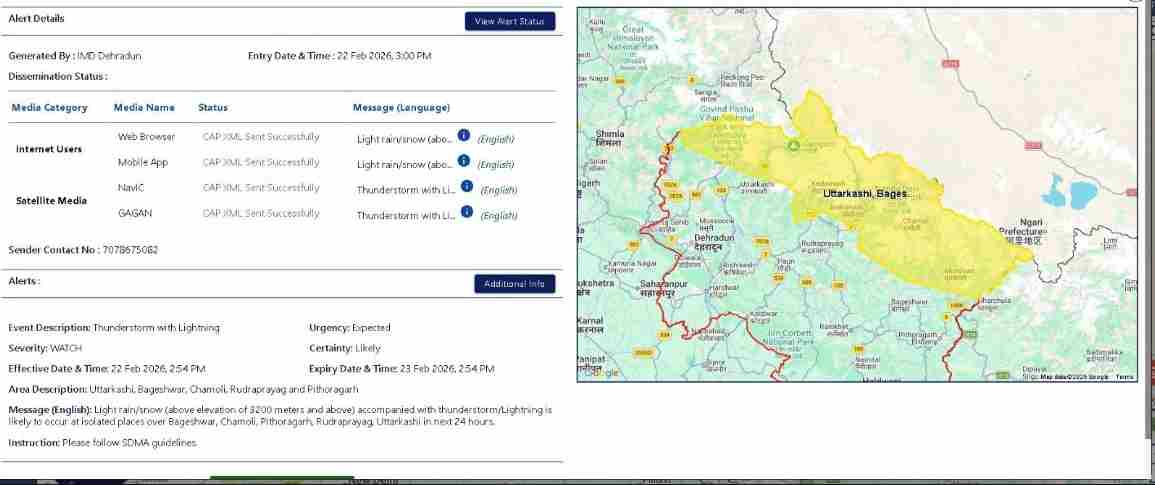
Task: Click info icon in NavIC row
Action: [x=466, y=187]
